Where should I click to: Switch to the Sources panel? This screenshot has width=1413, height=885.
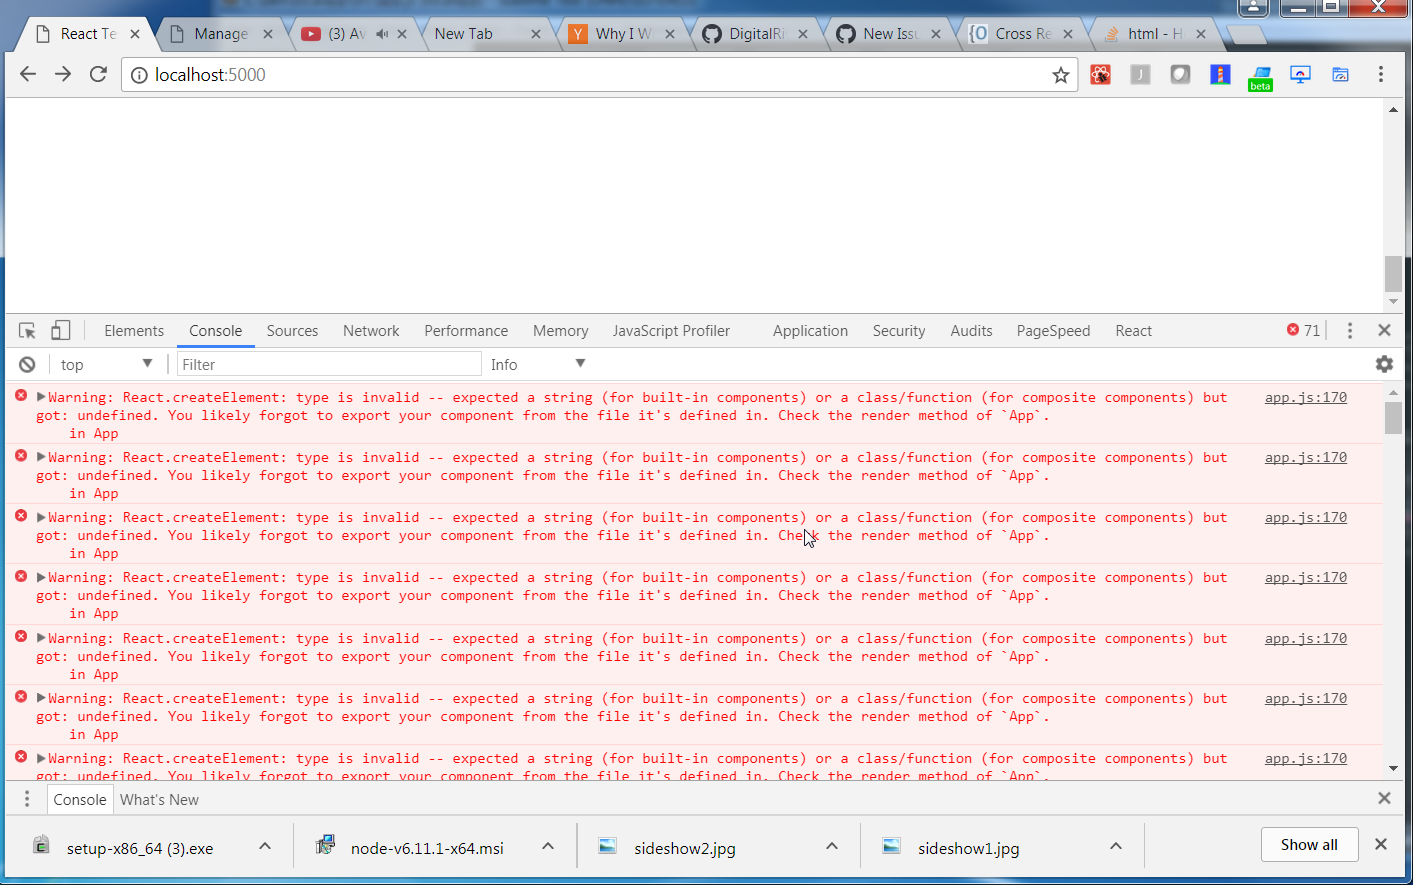292,330
